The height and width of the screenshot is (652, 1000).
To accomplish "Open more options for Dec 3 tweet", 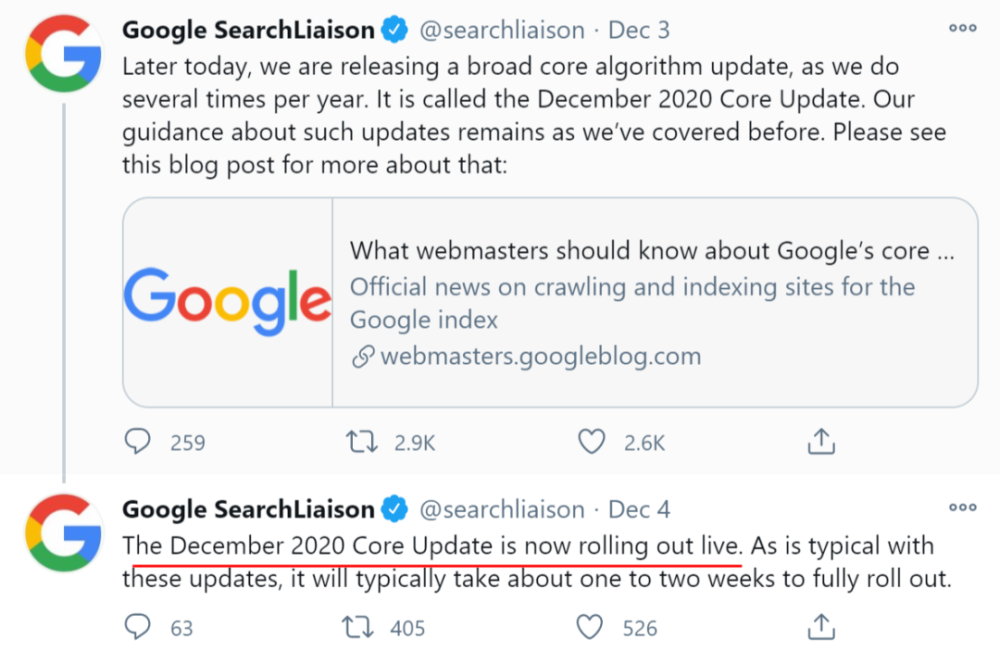I will [x=962, y=28].
